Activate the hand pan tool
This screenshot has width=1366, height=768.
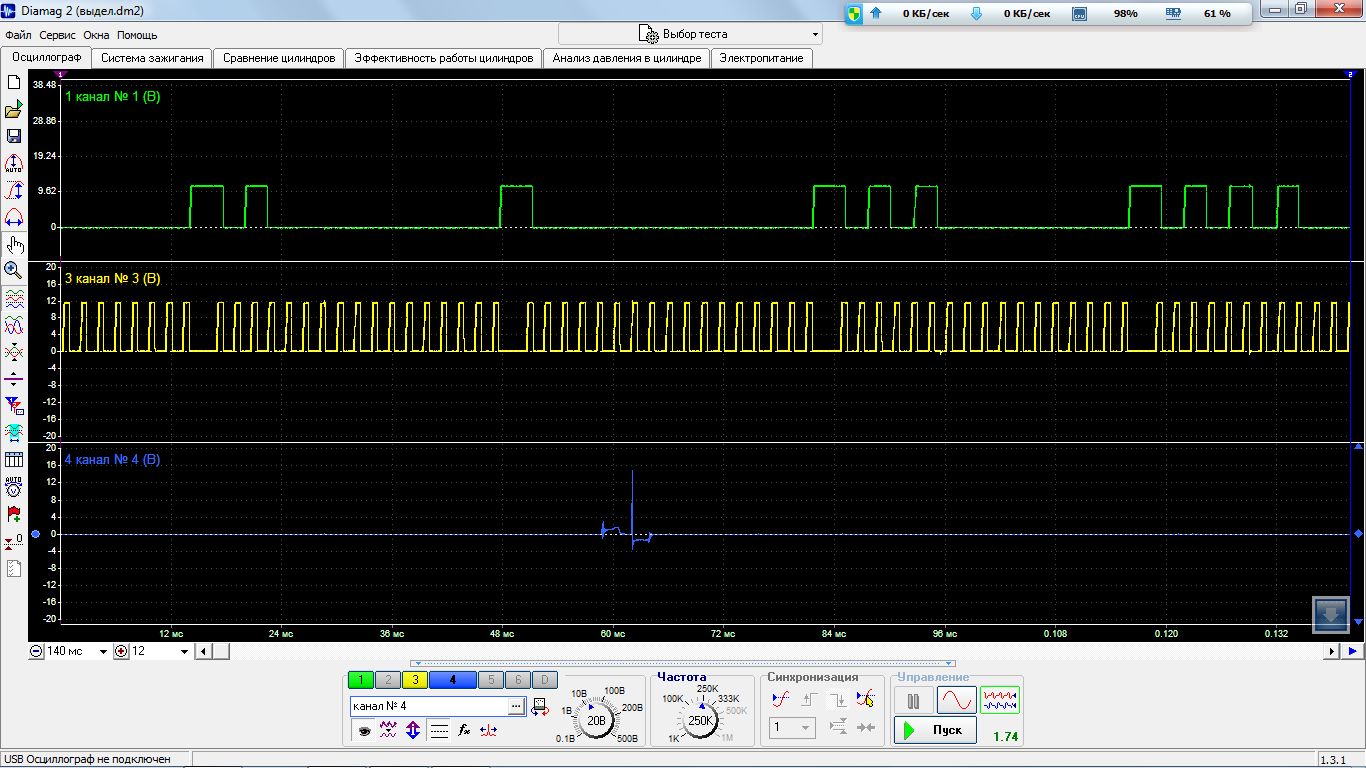[x=14, y=244]
